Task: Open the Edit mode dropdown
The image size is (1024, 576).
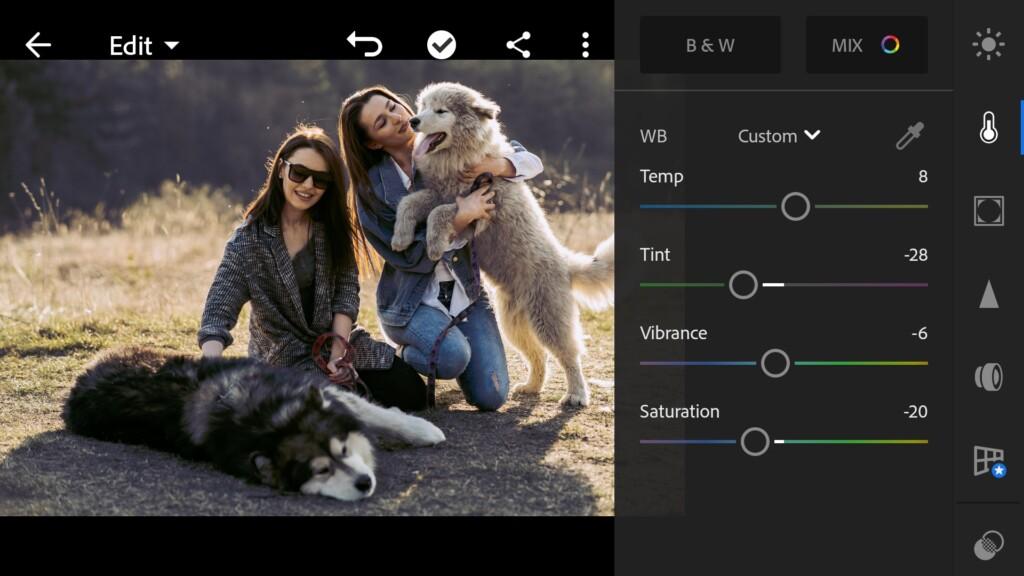Action: [144, 46]
